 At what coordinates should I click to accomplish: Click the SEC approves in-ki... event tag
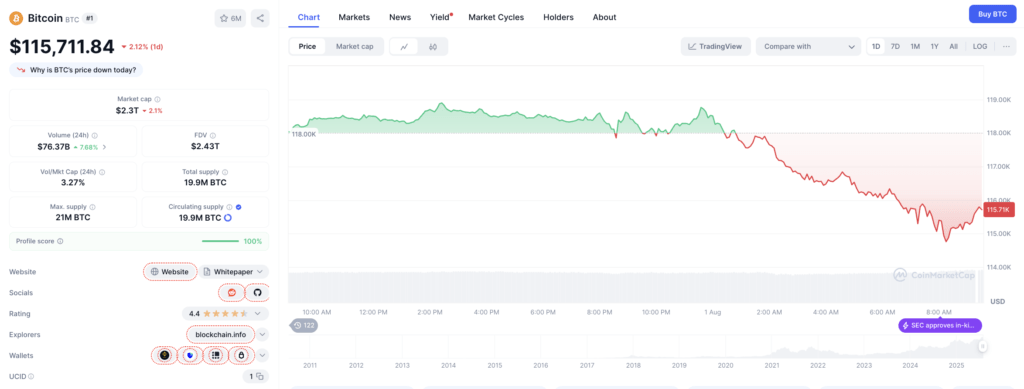[940, 325]
